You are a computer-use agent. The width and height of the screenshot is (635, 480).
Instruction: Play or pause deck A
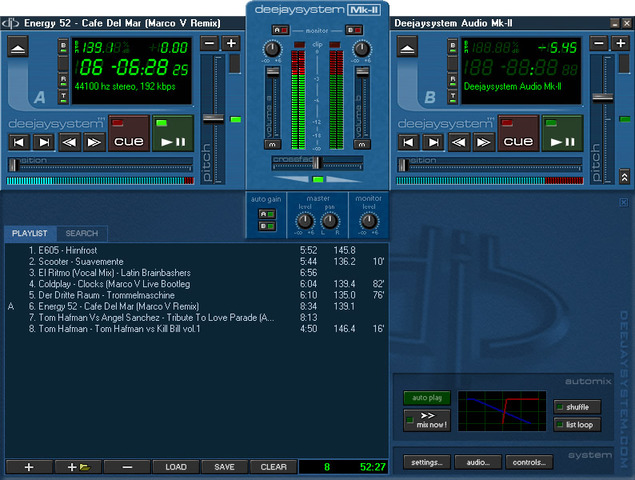173,134
